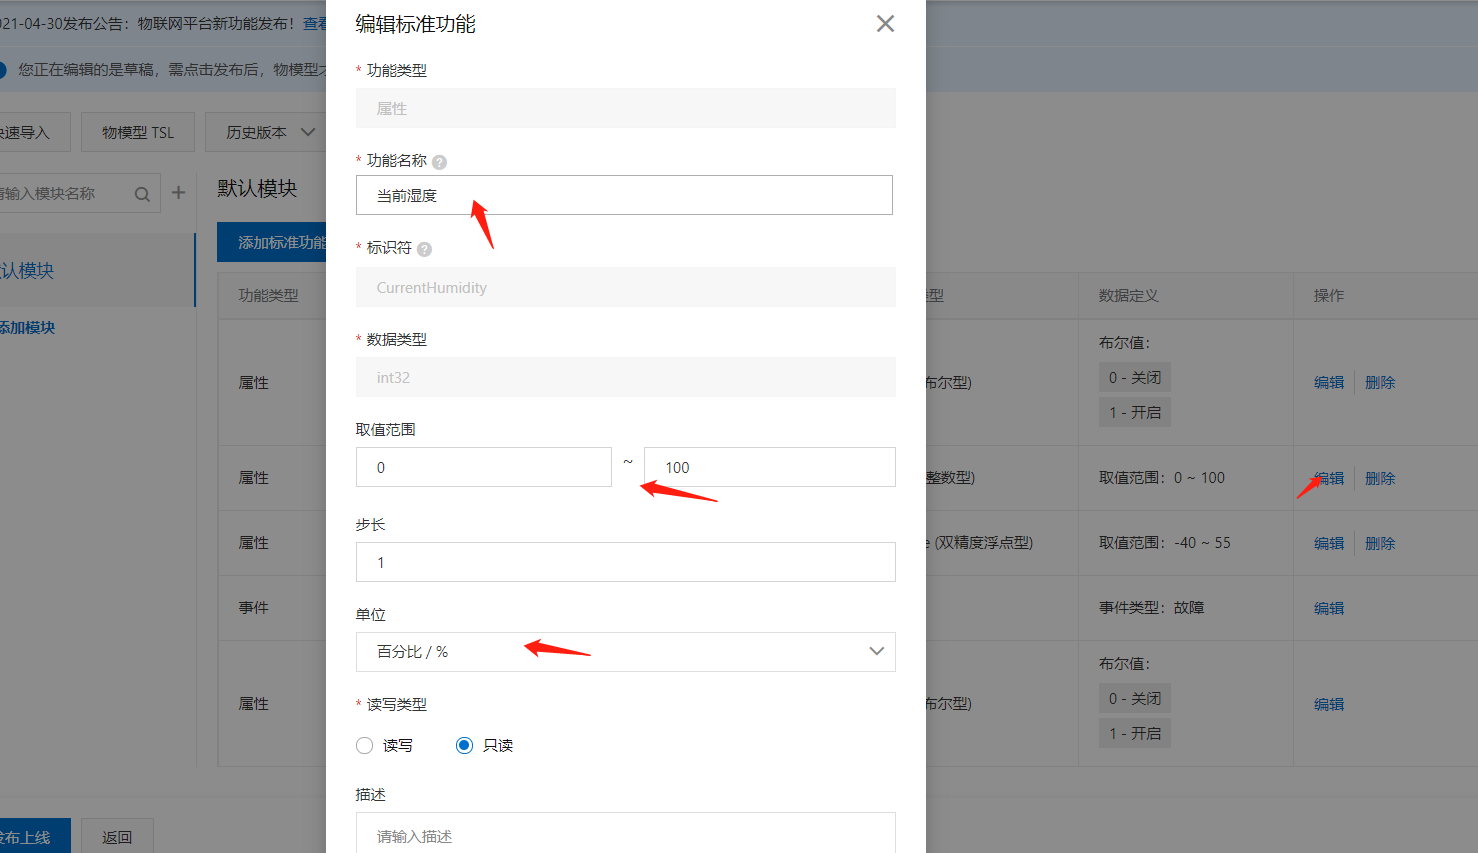The image size is (1478, 853).
Task: Click the info icon in draft notice
Action: pos(2,70)
